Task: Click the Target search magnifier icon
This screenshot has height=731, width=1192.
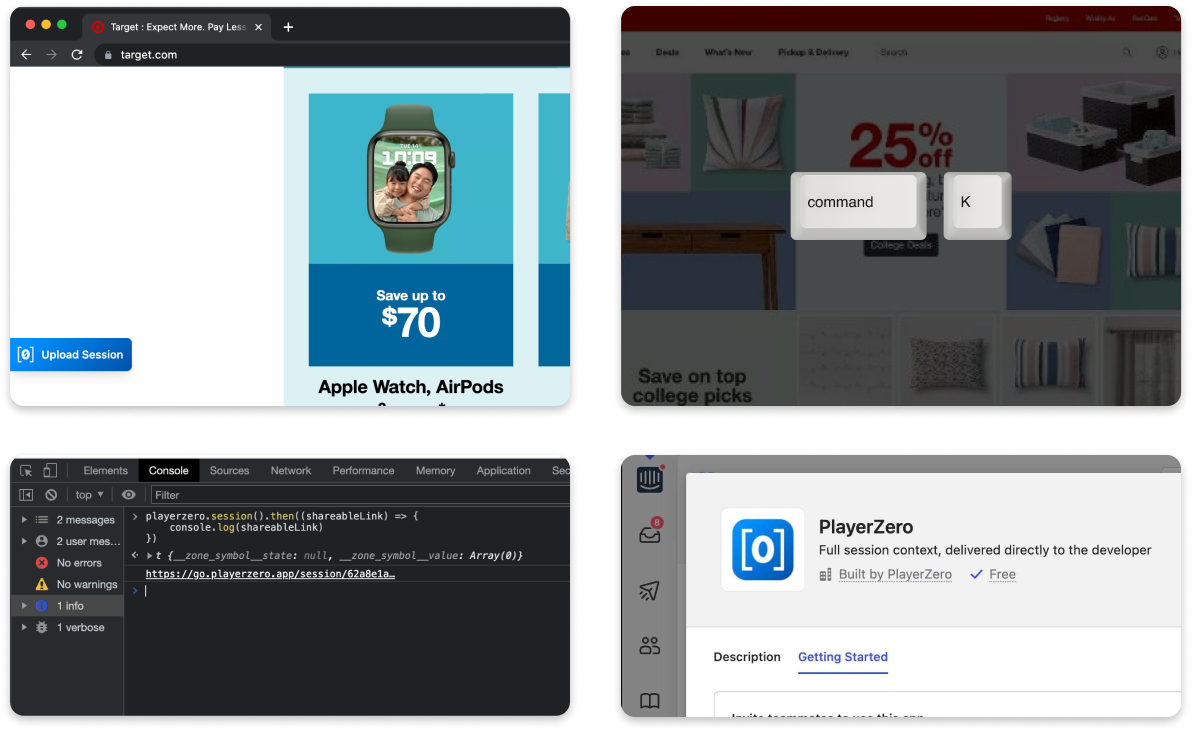Action: click(1127, 52)
